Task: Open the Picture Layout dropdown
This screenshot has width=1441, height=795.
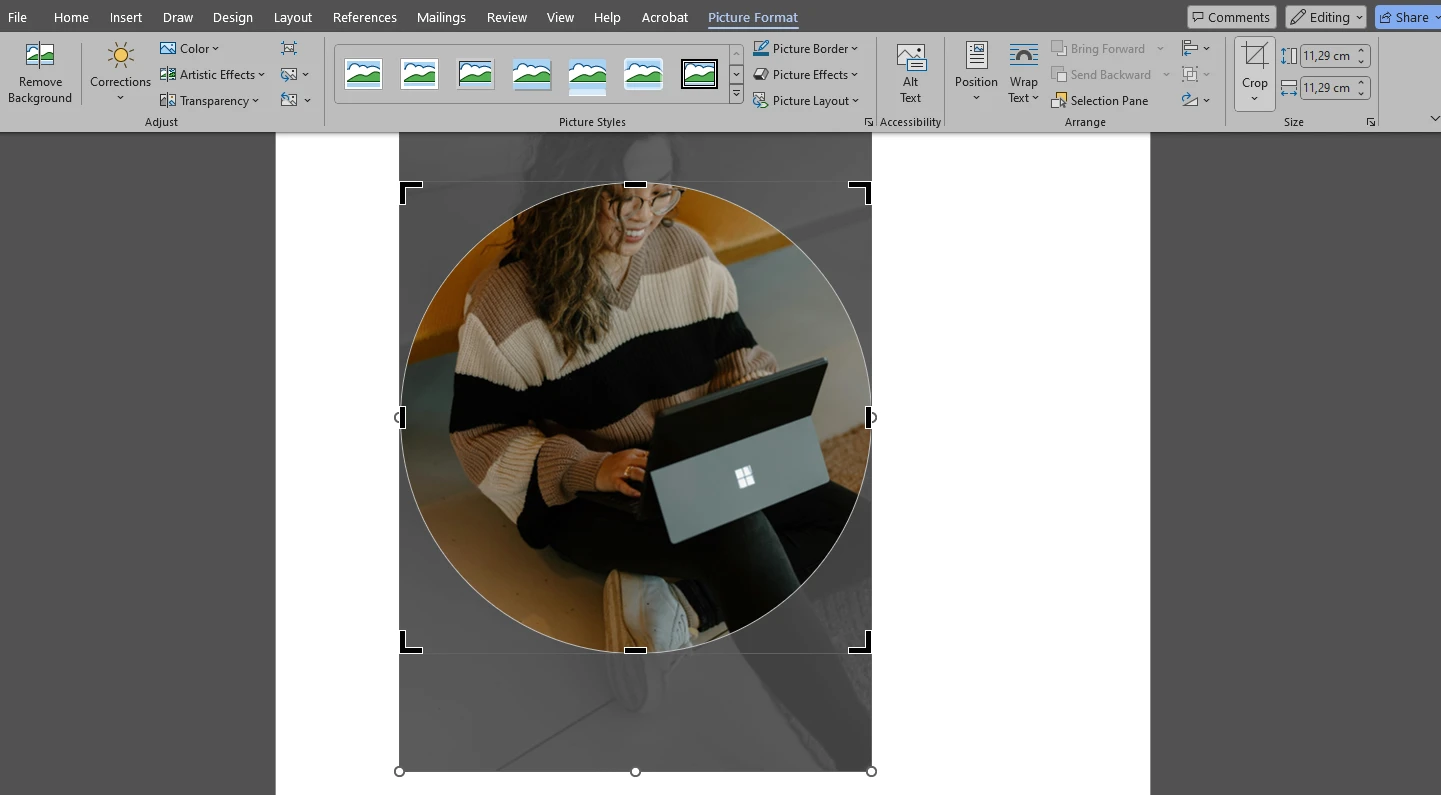Action: (x=805, y=100)
